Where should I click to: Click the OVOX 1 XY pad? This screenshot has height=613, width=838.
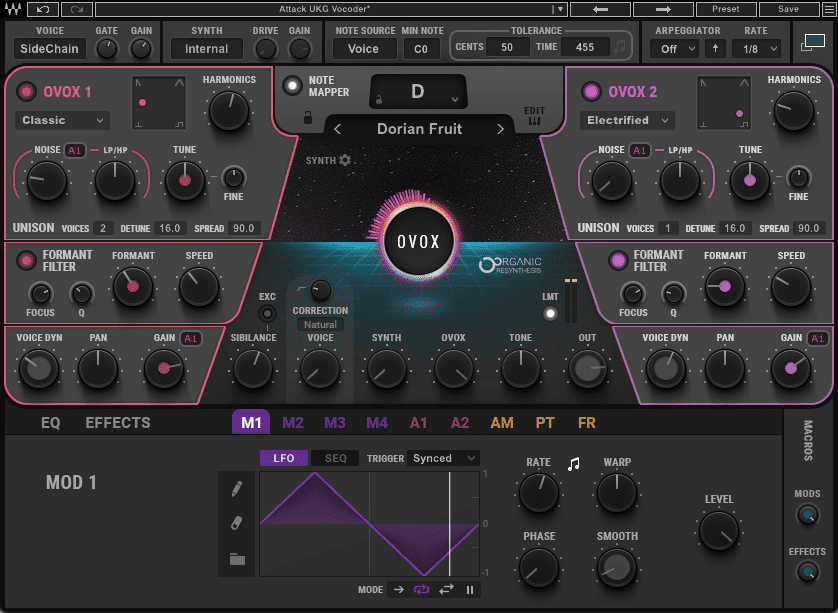click(x=159, y=103)
